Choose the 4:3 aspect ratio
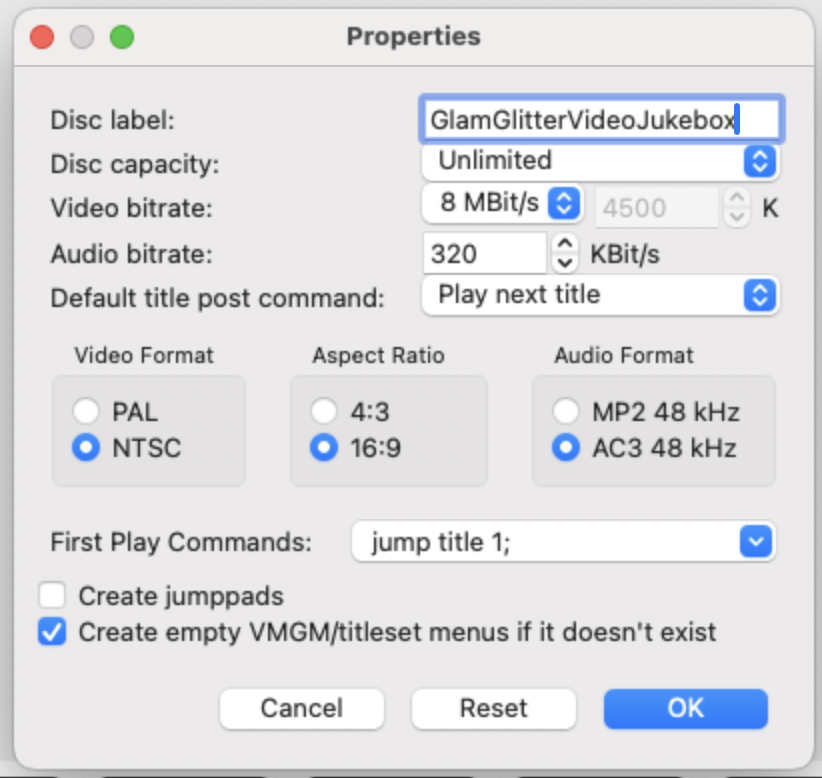 (324, 411)
